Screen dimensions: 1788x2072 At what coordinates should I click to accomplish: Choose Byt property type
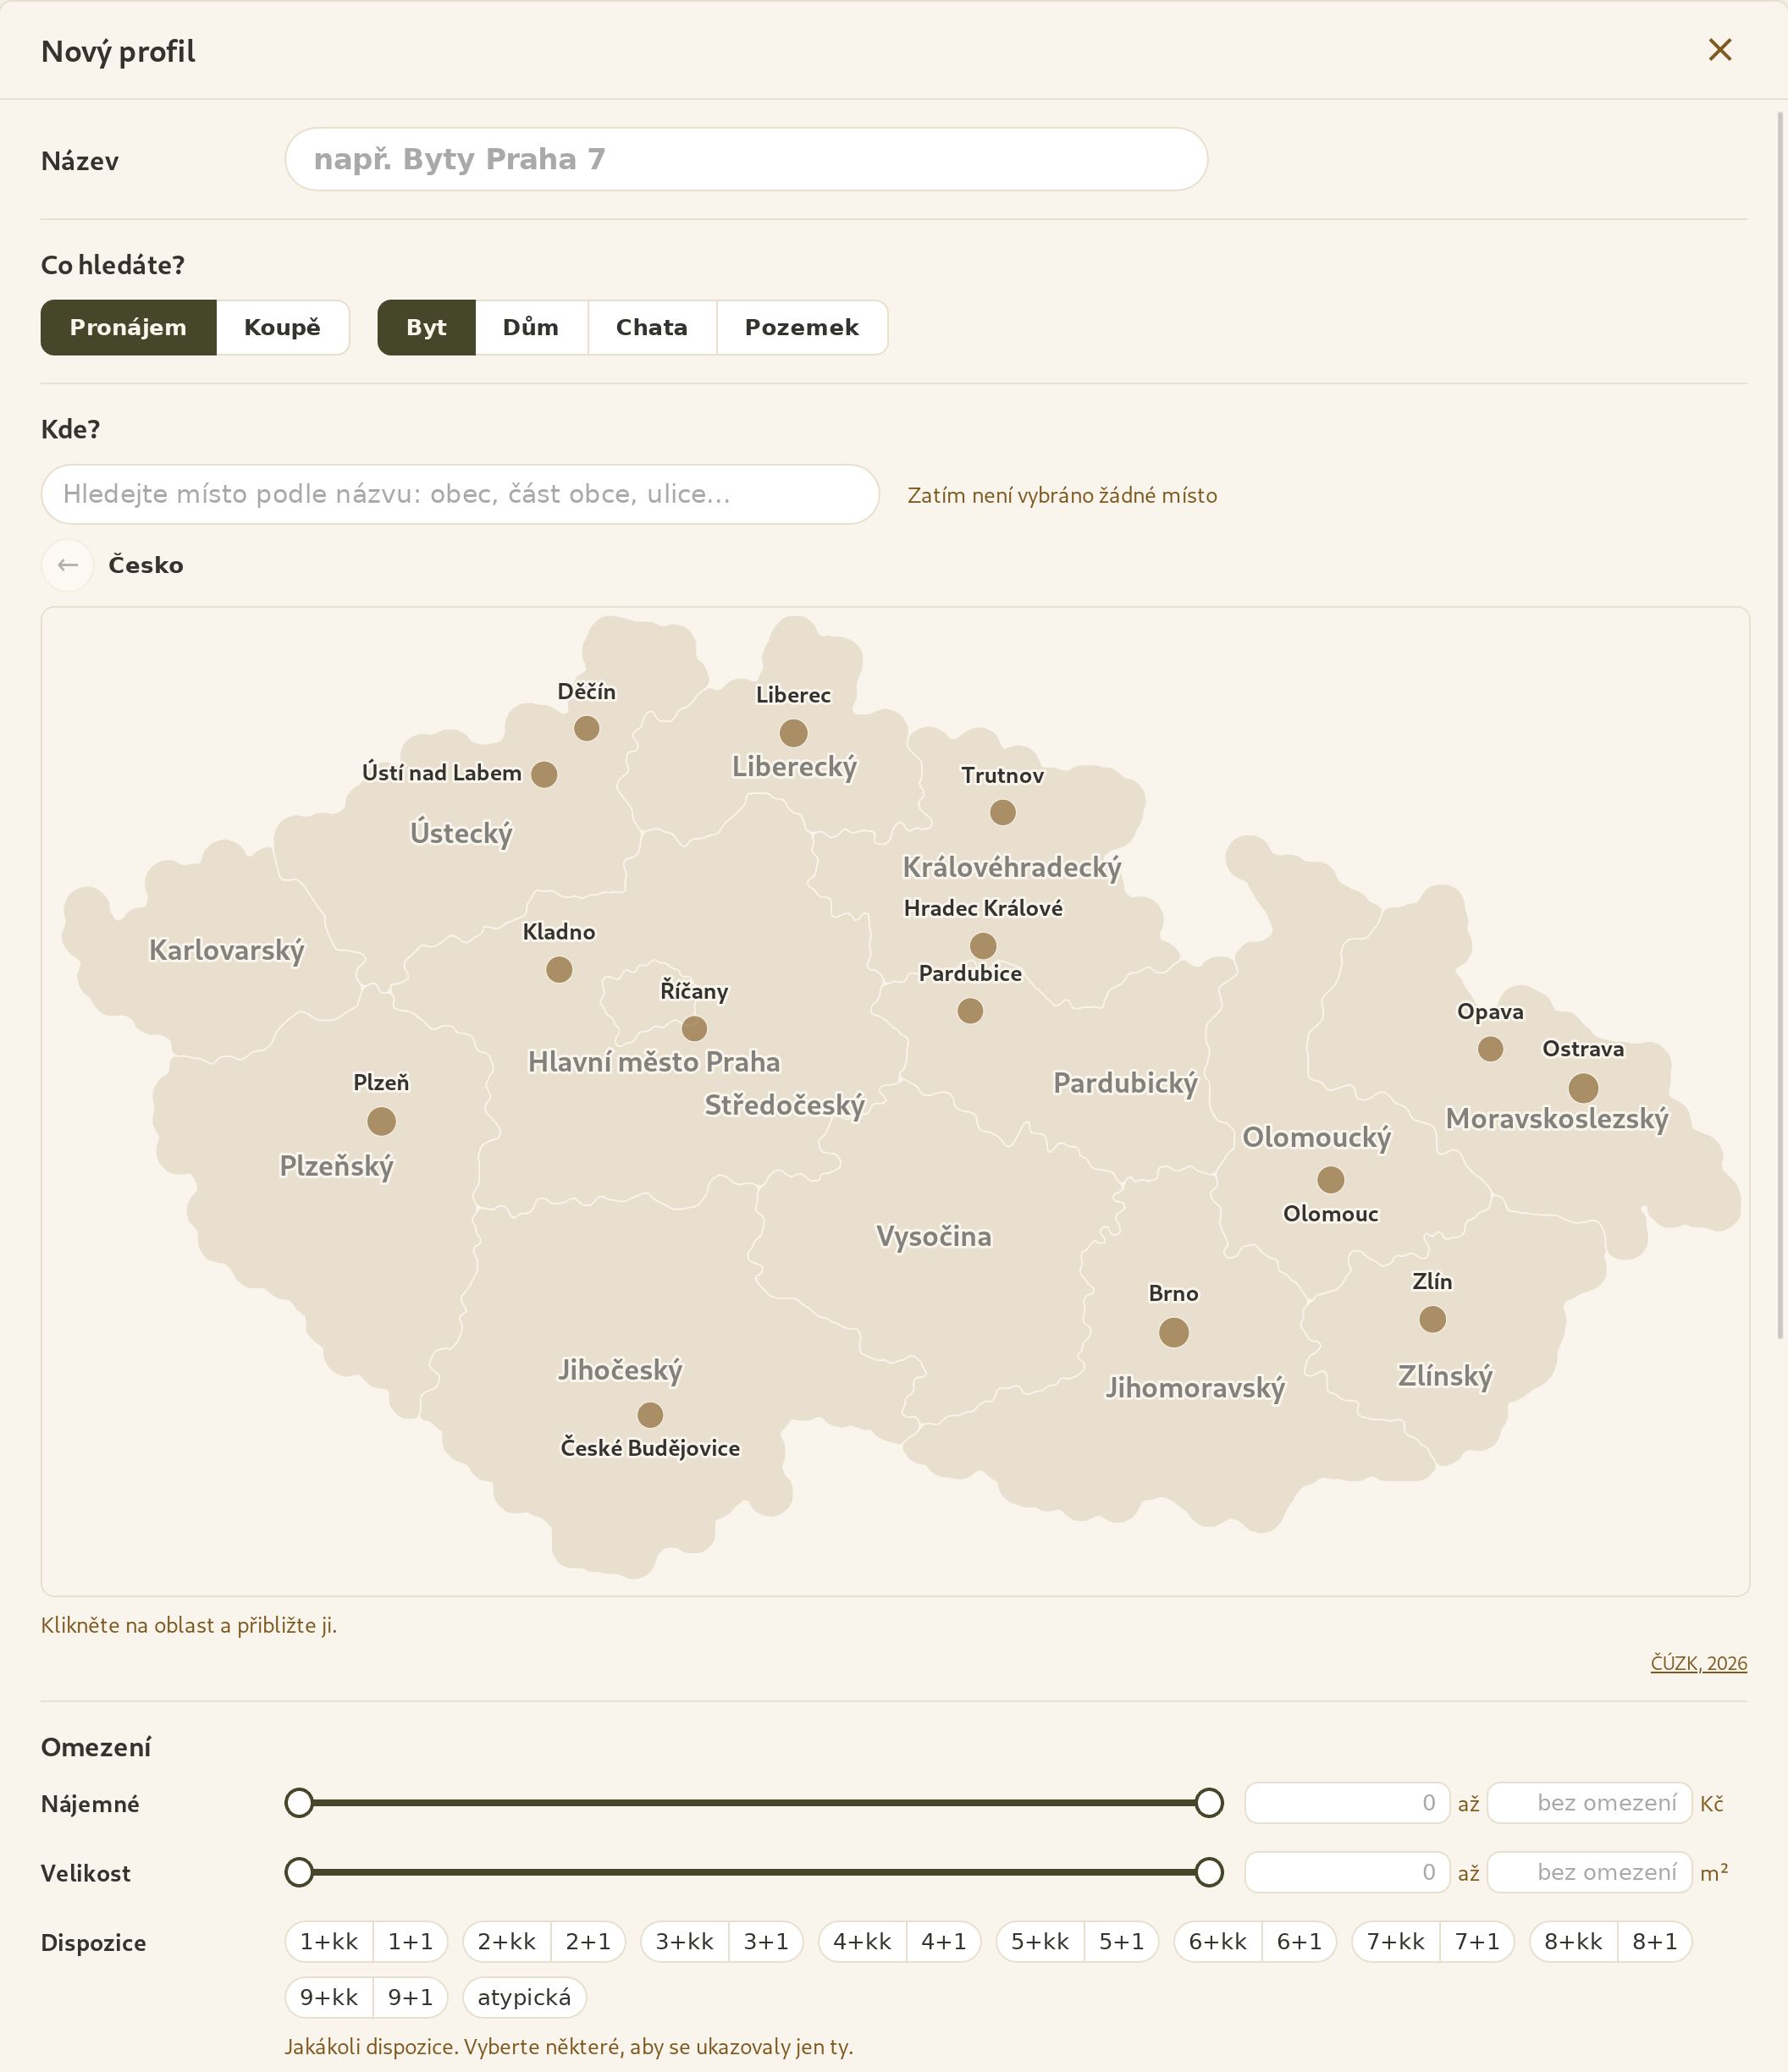tap(426, 327)
